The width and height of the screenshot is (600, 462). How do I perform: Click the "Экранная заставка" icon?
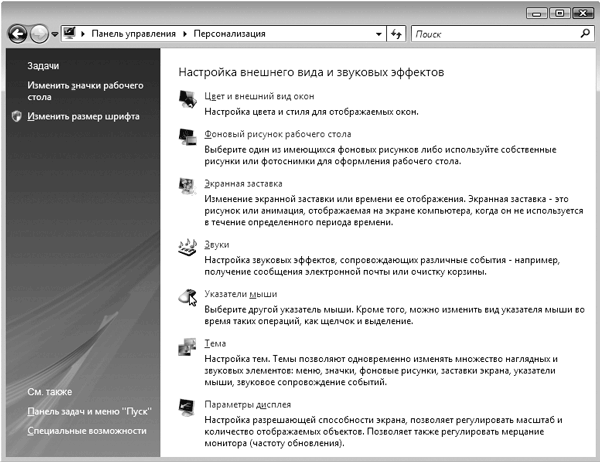pos(187,186)
